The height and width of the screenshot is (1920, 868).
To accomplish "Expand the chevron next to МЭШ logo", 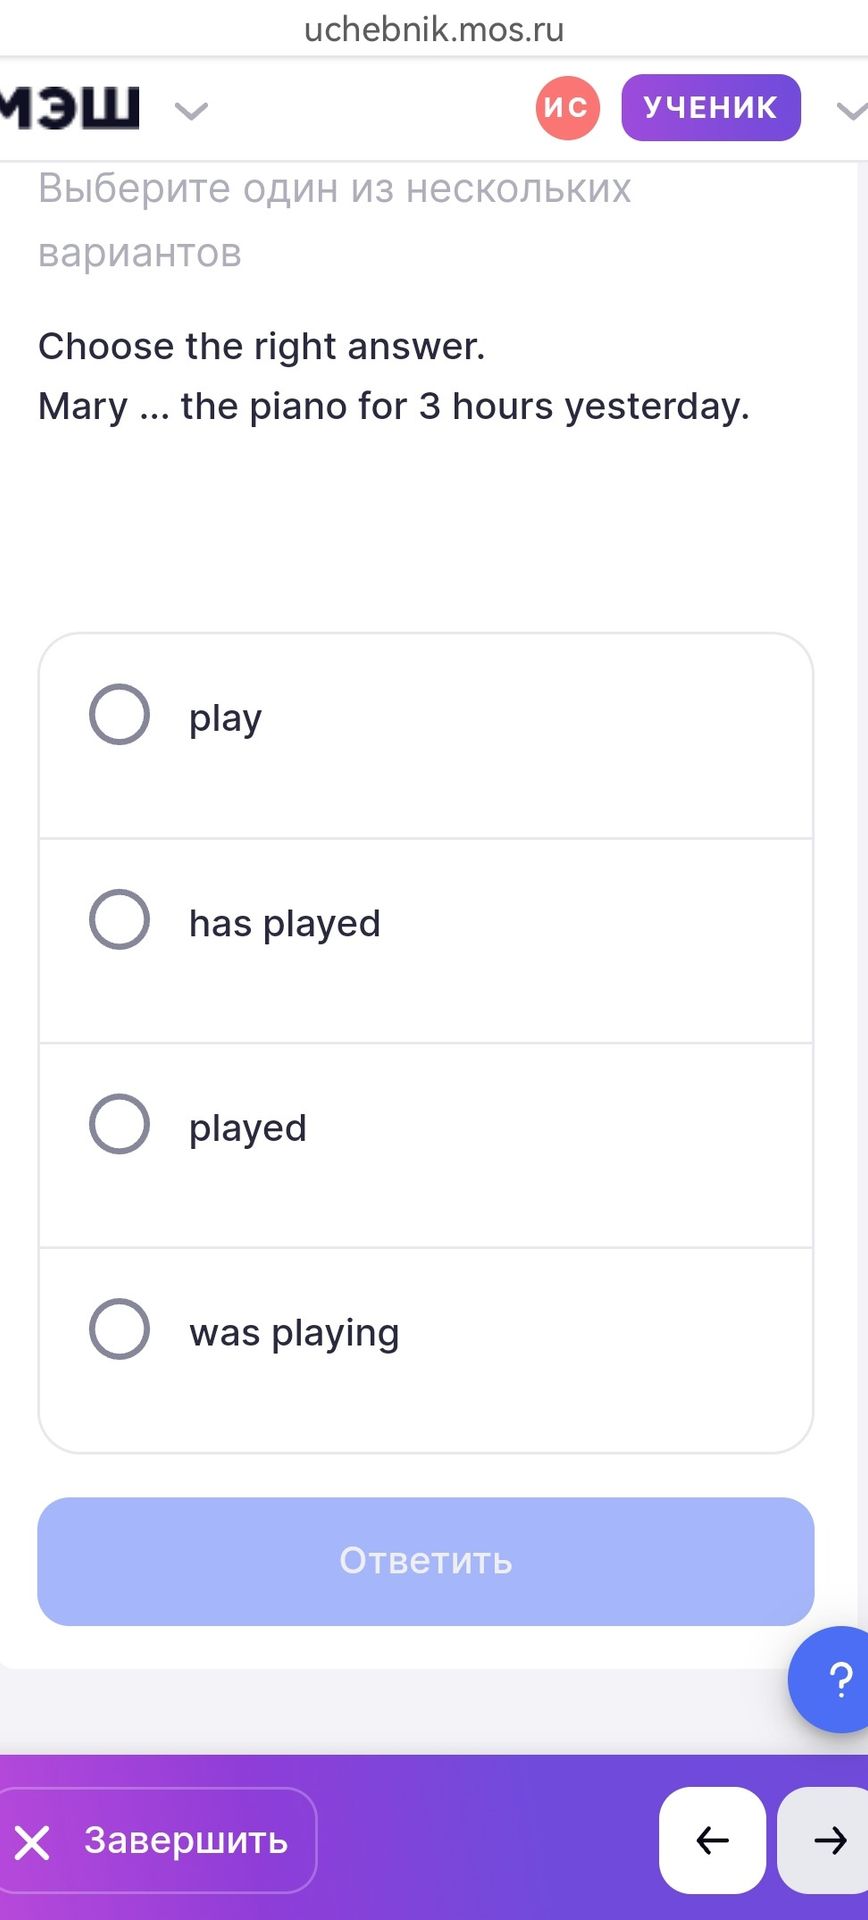I will coord(191,110).
